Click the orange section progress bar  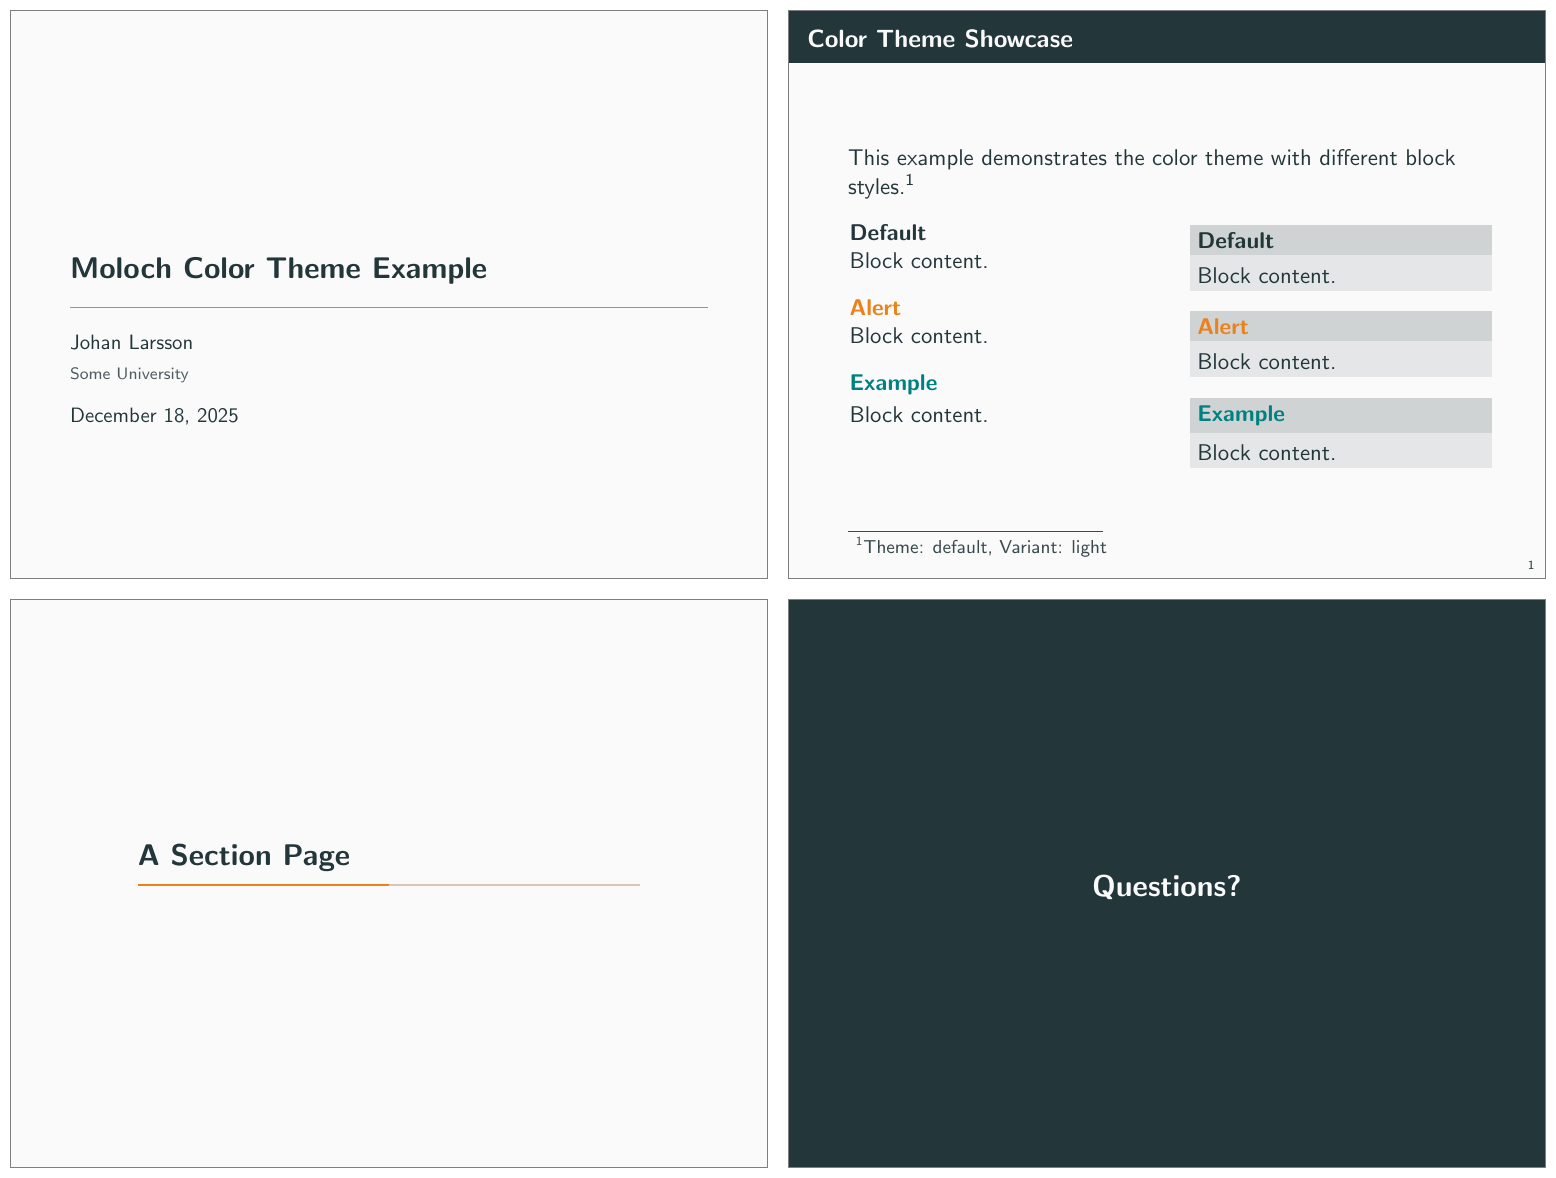click(x=263, y=885)
